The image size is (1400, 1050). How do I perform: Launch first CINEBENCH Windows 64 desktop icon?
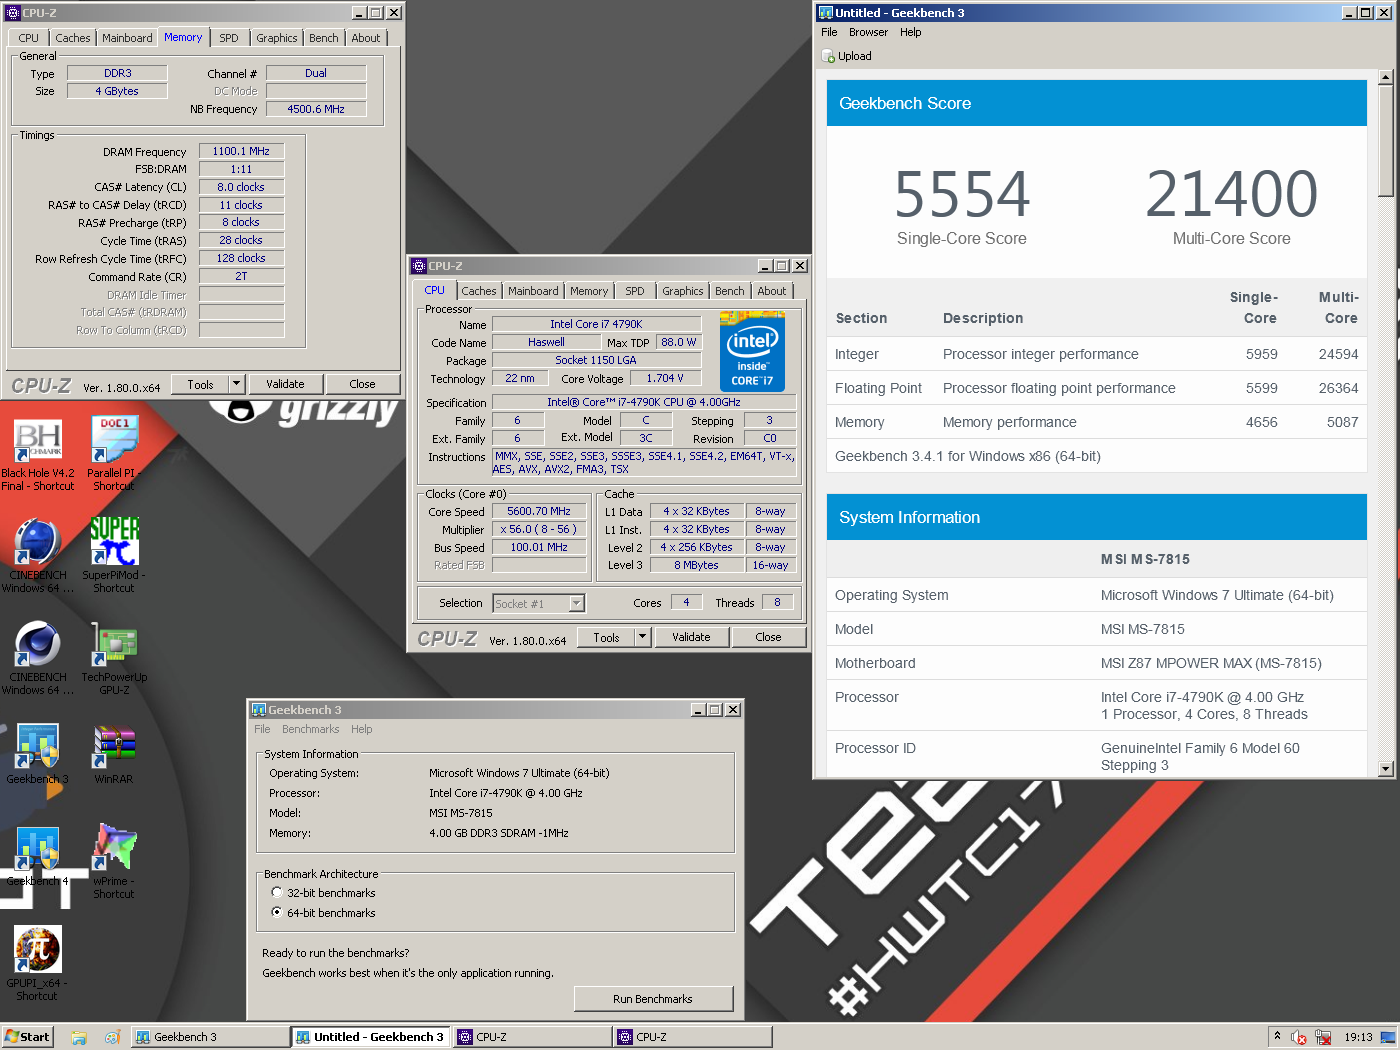click(x=38, y=542)
